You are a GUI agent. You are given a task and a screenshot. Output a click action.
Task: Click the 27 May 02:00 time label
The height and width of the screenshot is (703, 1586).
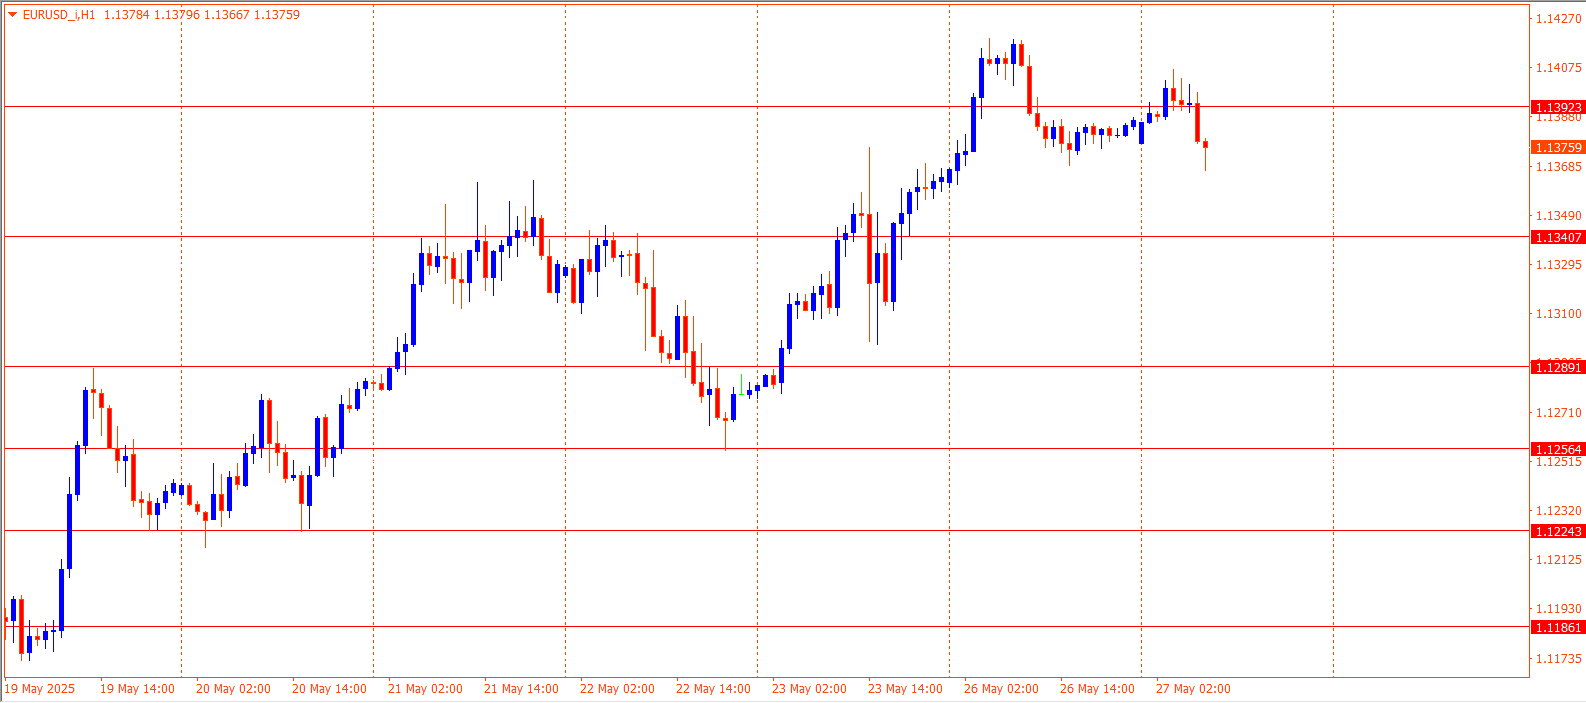point(1193,688)
